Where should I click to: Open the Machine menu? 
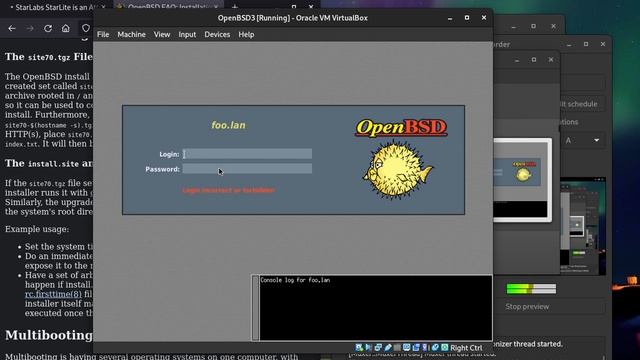pos(131,35)
